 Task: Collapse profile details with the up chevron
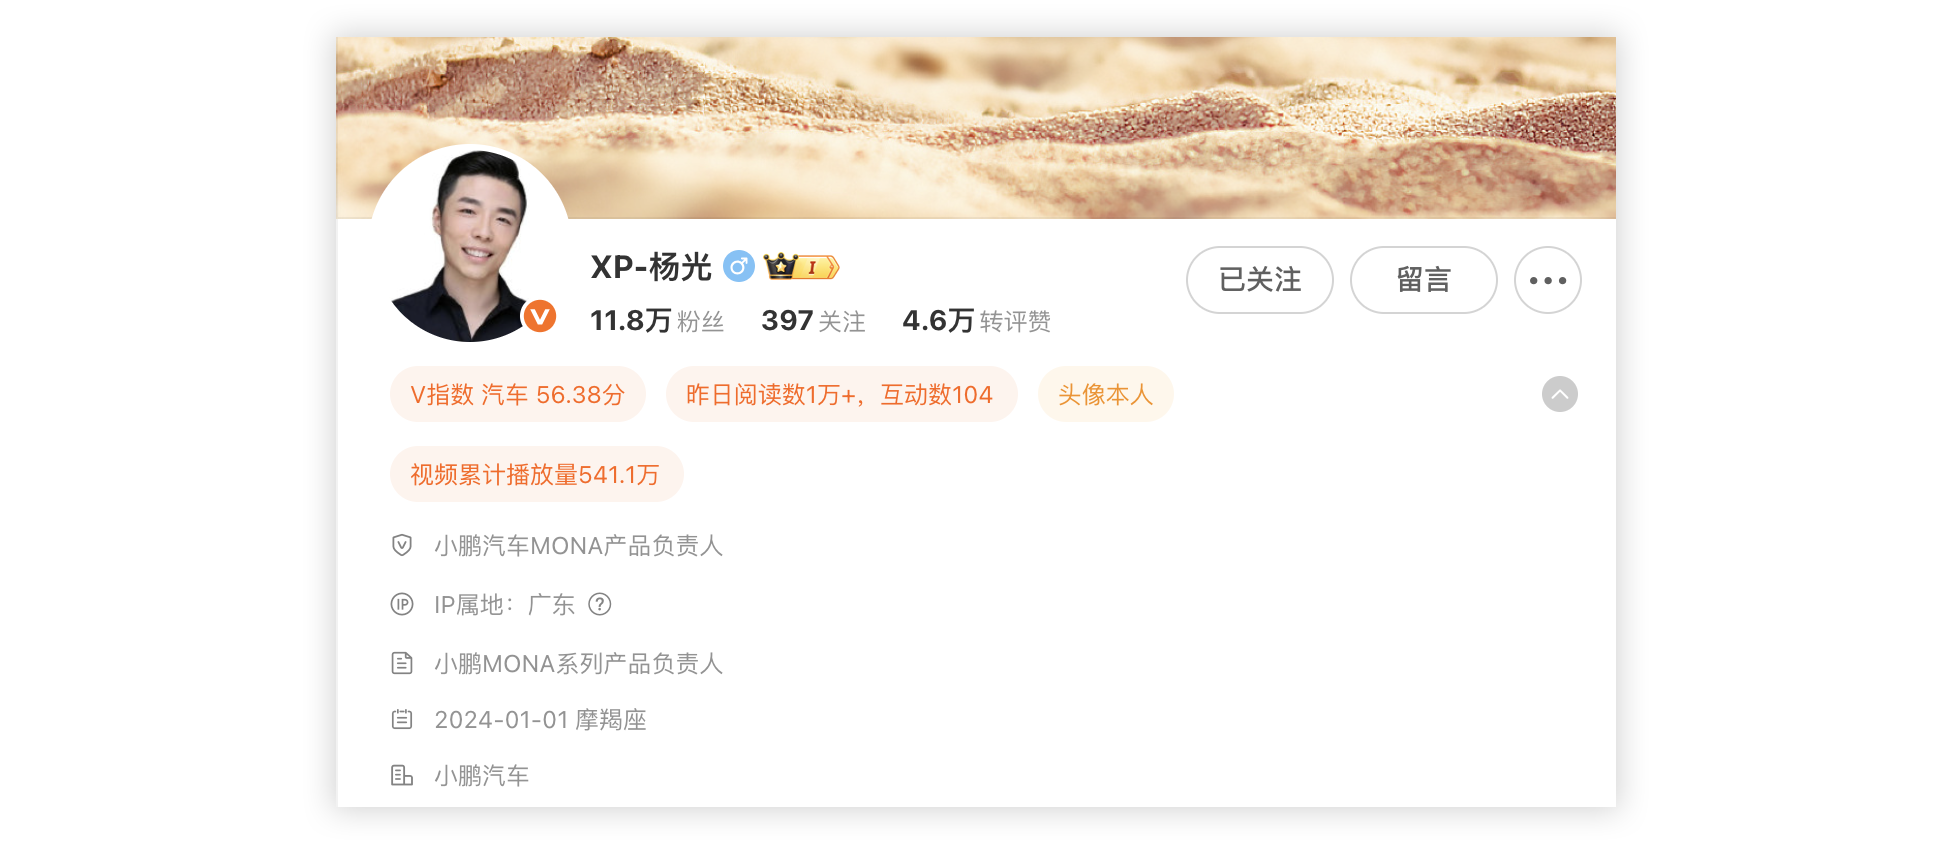pos(1560,394)
